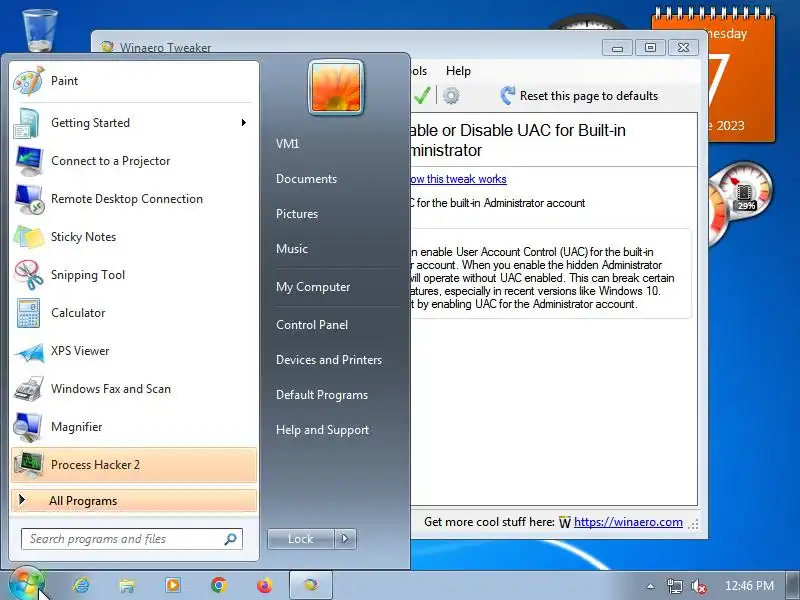Click the search magnifier icon
Image resolution: width=800 pixels, height=600 pixels.
[231, 539]
